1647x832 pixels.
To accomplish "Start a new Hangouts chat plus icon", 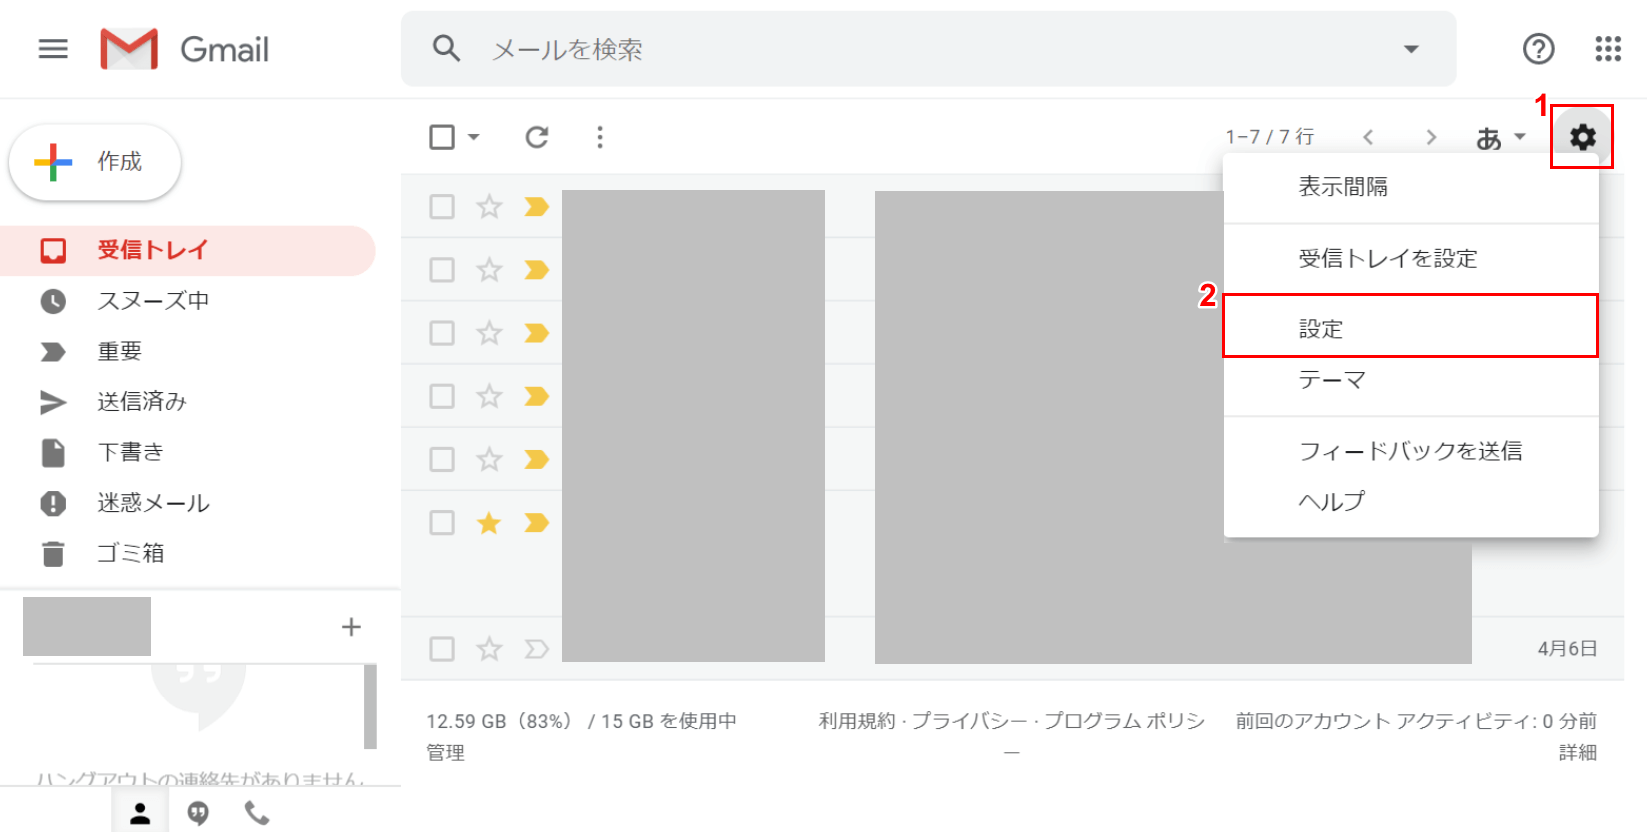I will tap(351, 627).
